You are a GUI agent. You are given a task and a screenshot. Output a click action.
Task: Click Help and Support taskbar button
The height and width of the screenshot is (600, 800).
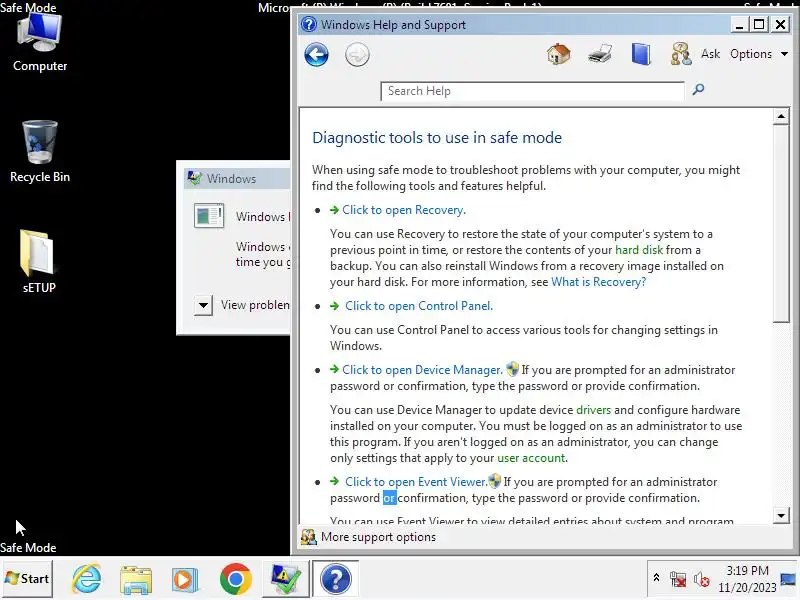(335, 579)
